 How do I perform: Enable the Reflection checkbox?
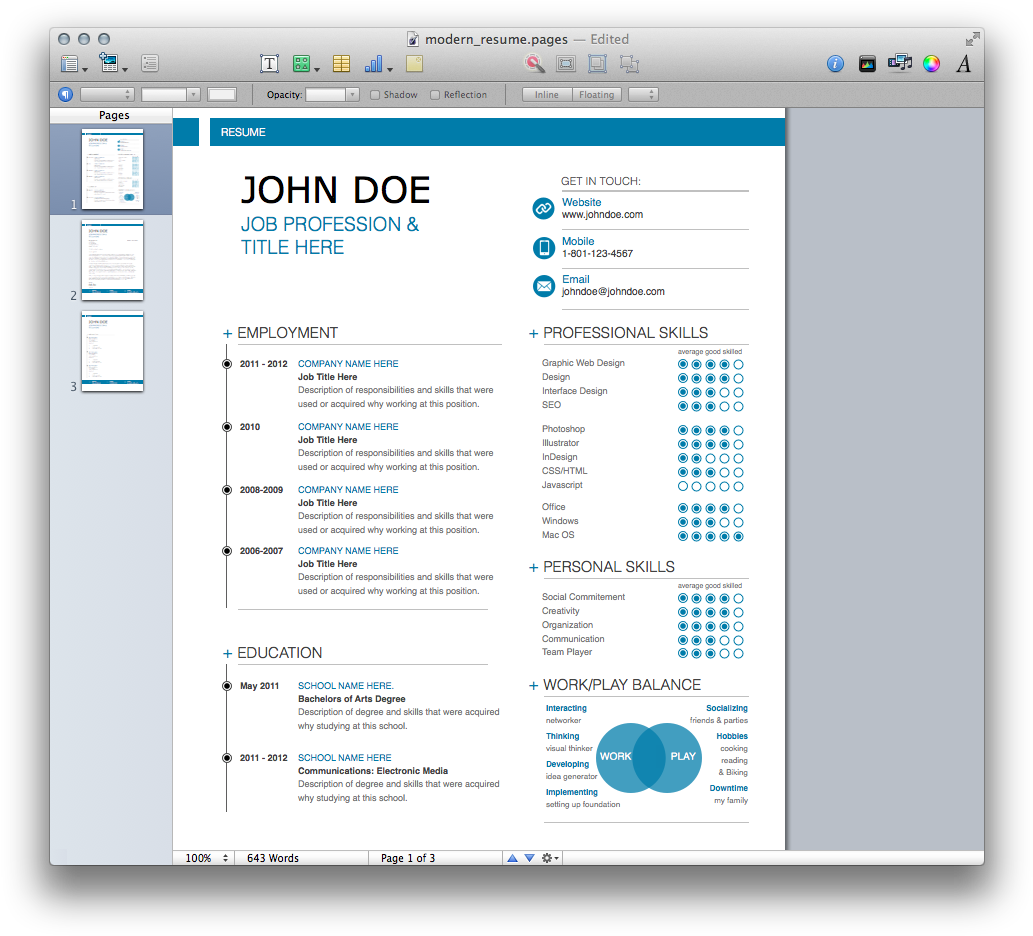point(435,95)
